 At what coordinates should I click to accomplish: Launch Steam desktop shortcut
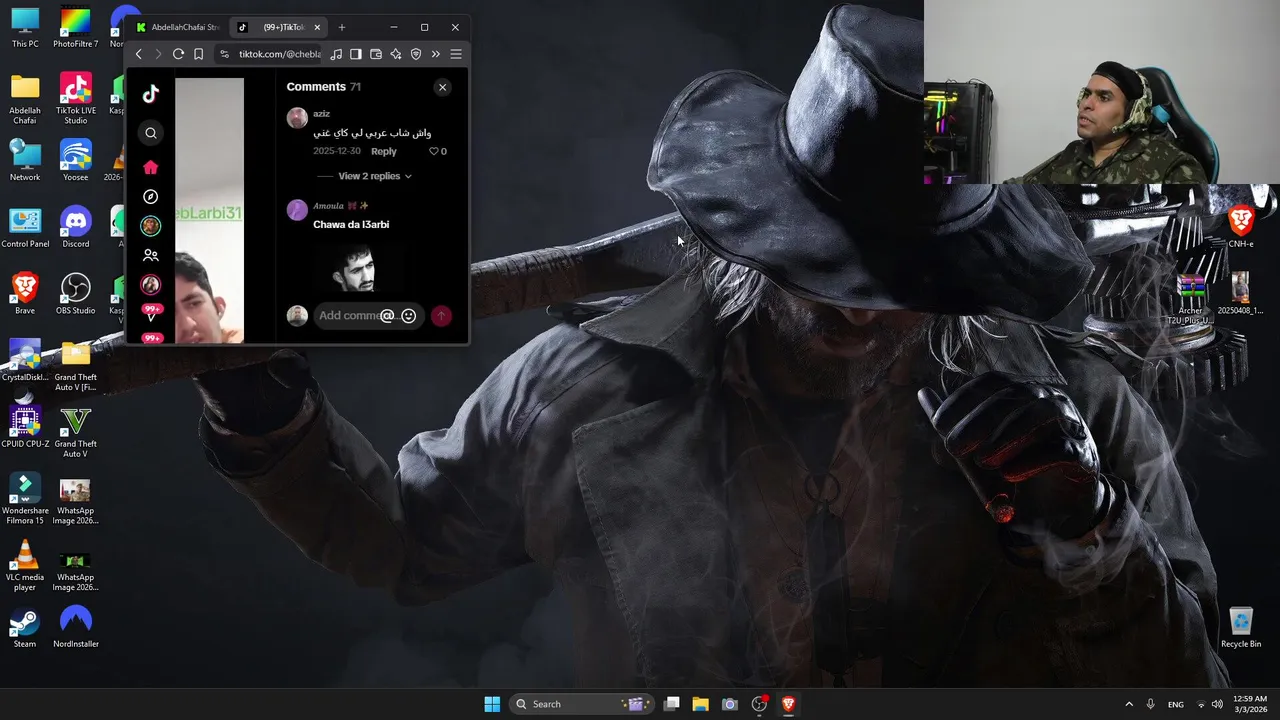[x=25, y=628]
